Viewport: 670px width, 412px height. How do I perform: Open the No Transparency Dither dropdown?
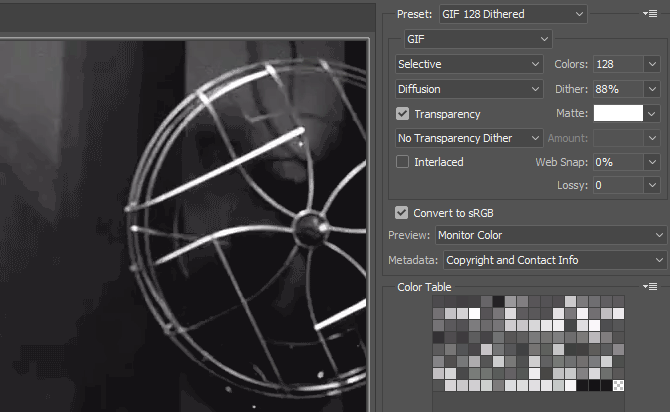tap(469, 138)
